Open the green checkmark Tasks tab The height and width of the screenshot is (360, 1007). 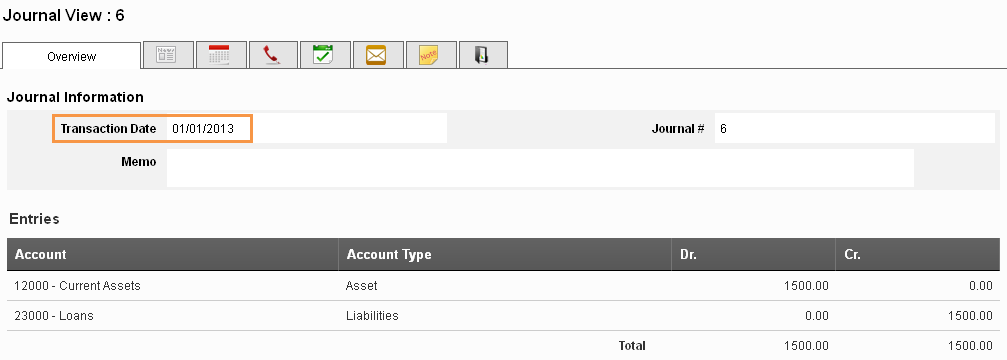click(323, 55)
